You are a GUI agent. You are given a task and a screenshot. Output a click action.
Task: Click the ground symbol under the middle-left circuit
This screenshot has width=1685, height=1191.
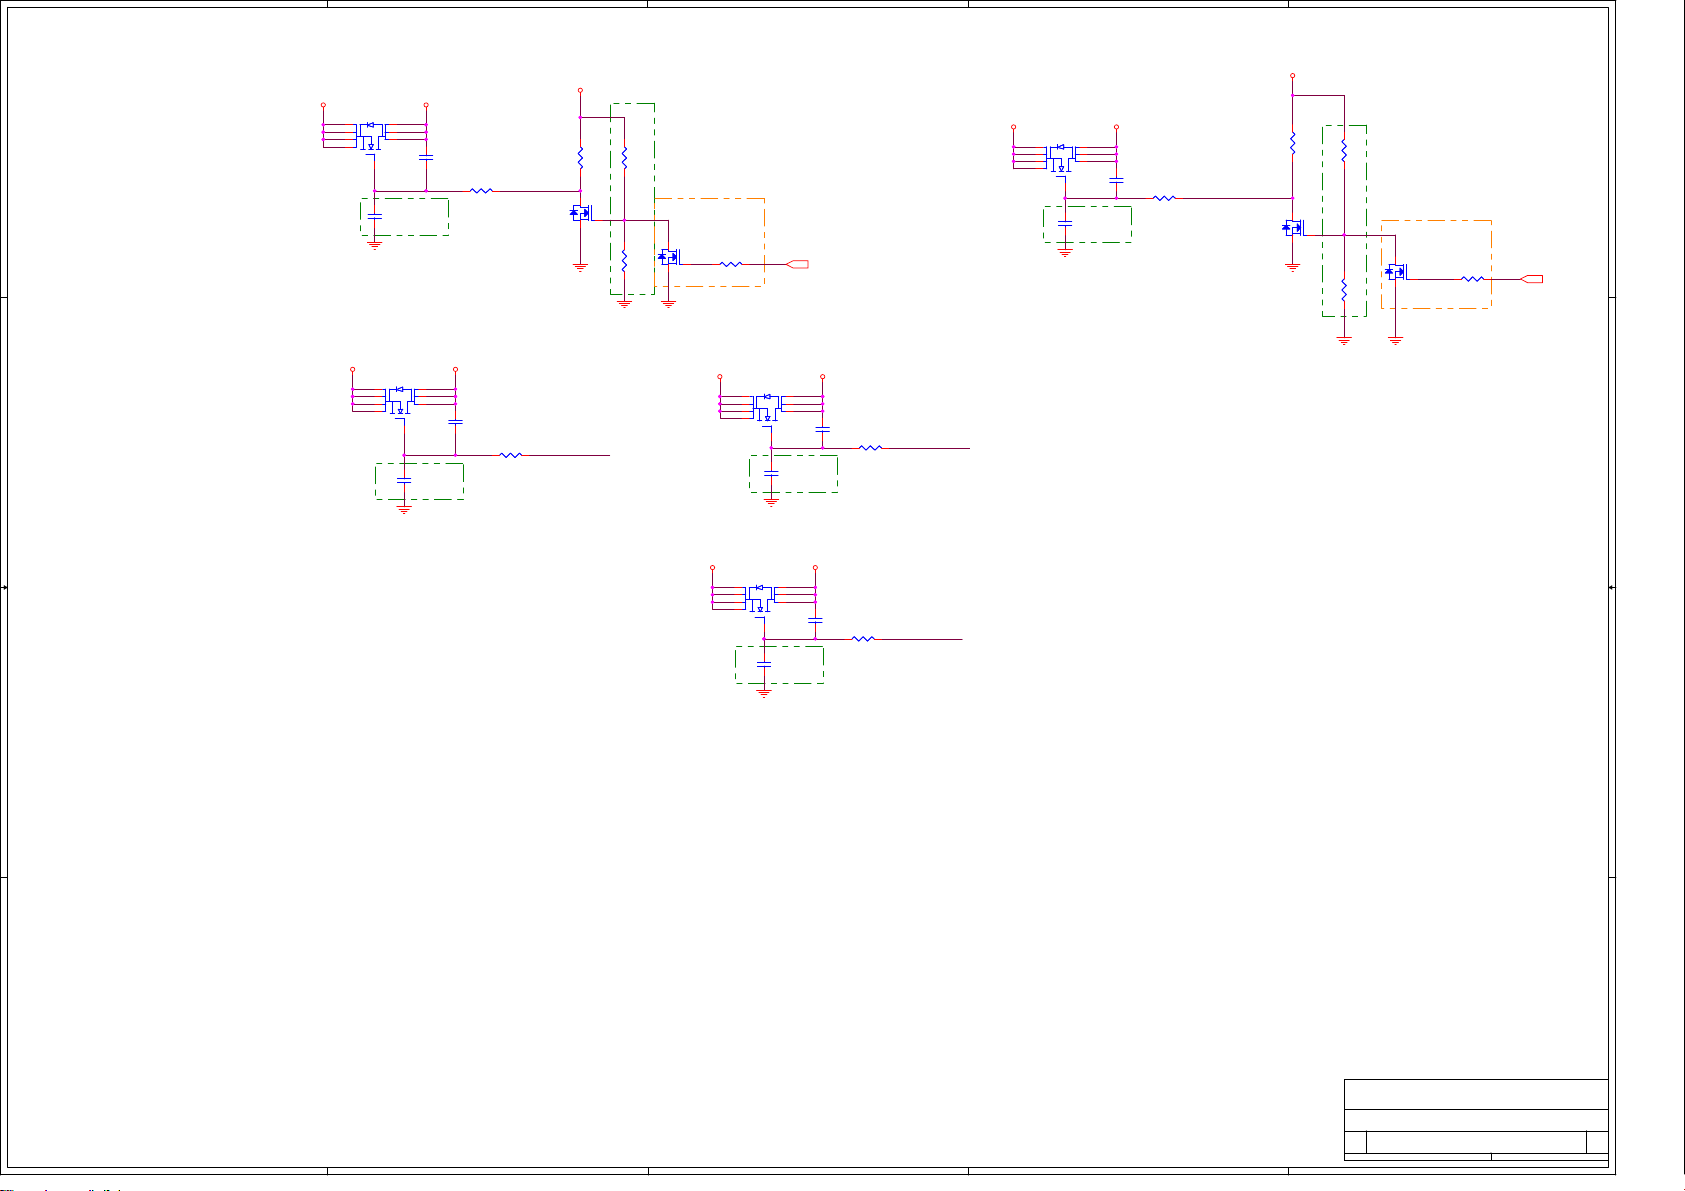[404, 509]
